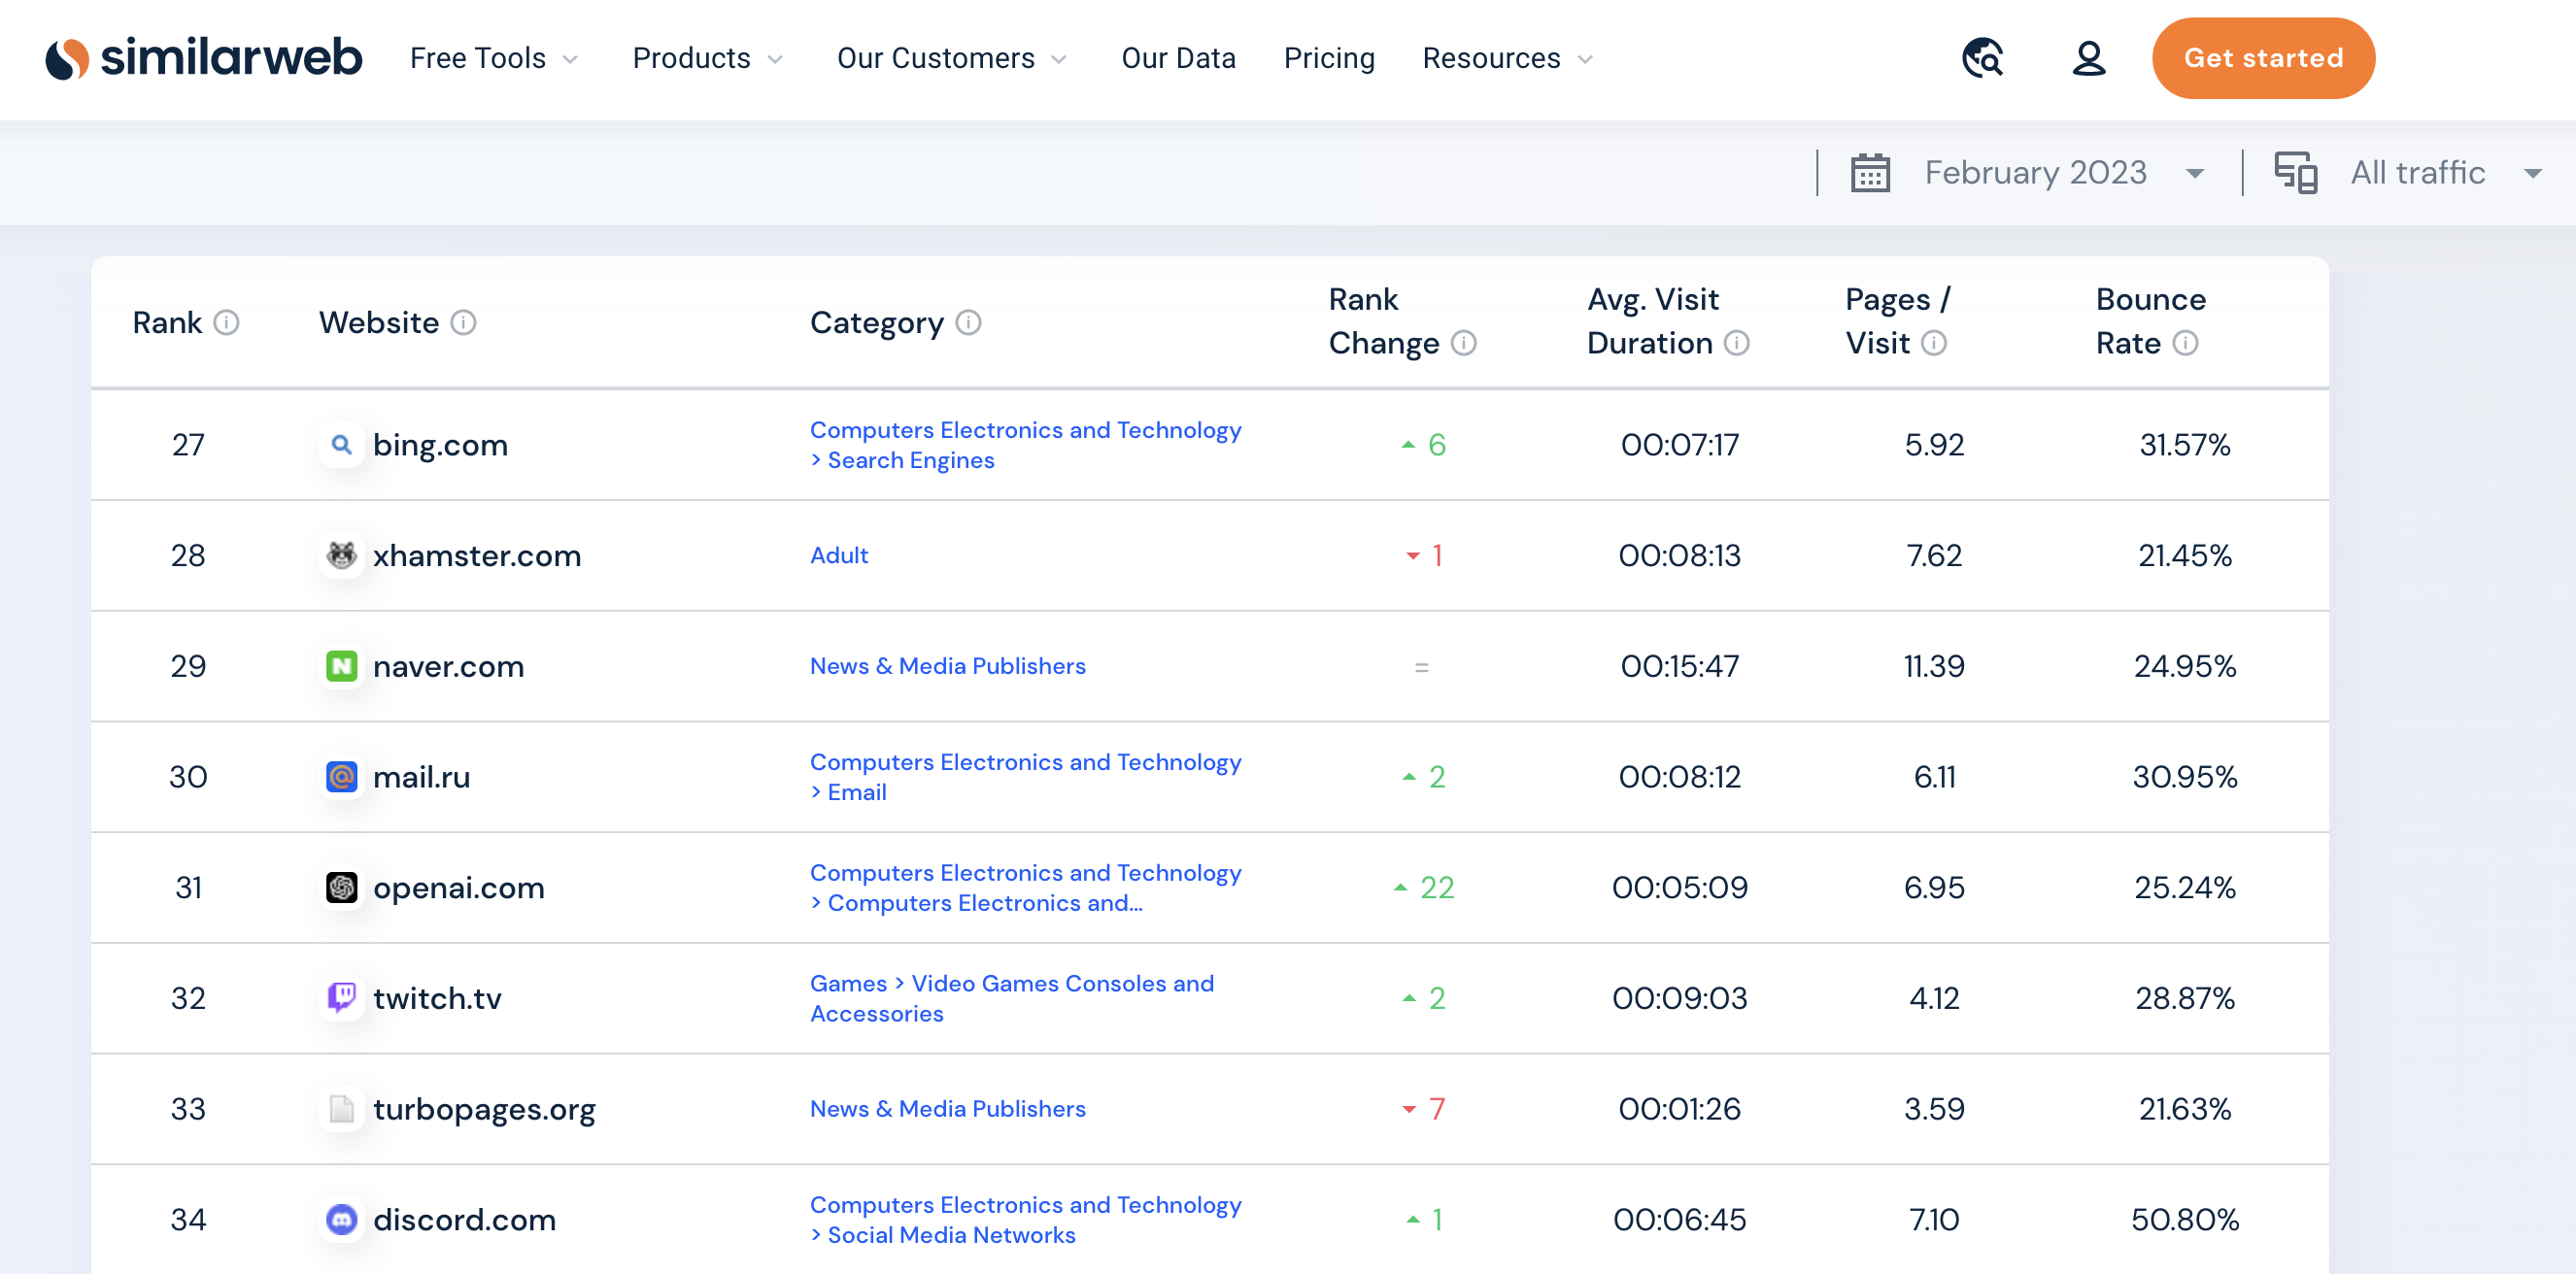This screenshot has width=2576, height=1274.
Task: Click the info icon next to Category
Action: 968,322
